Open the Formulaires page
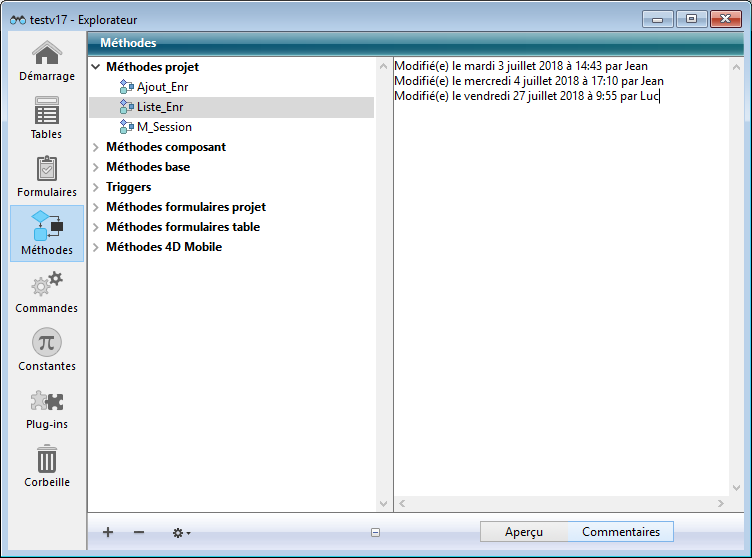 [x=46, y=176]
